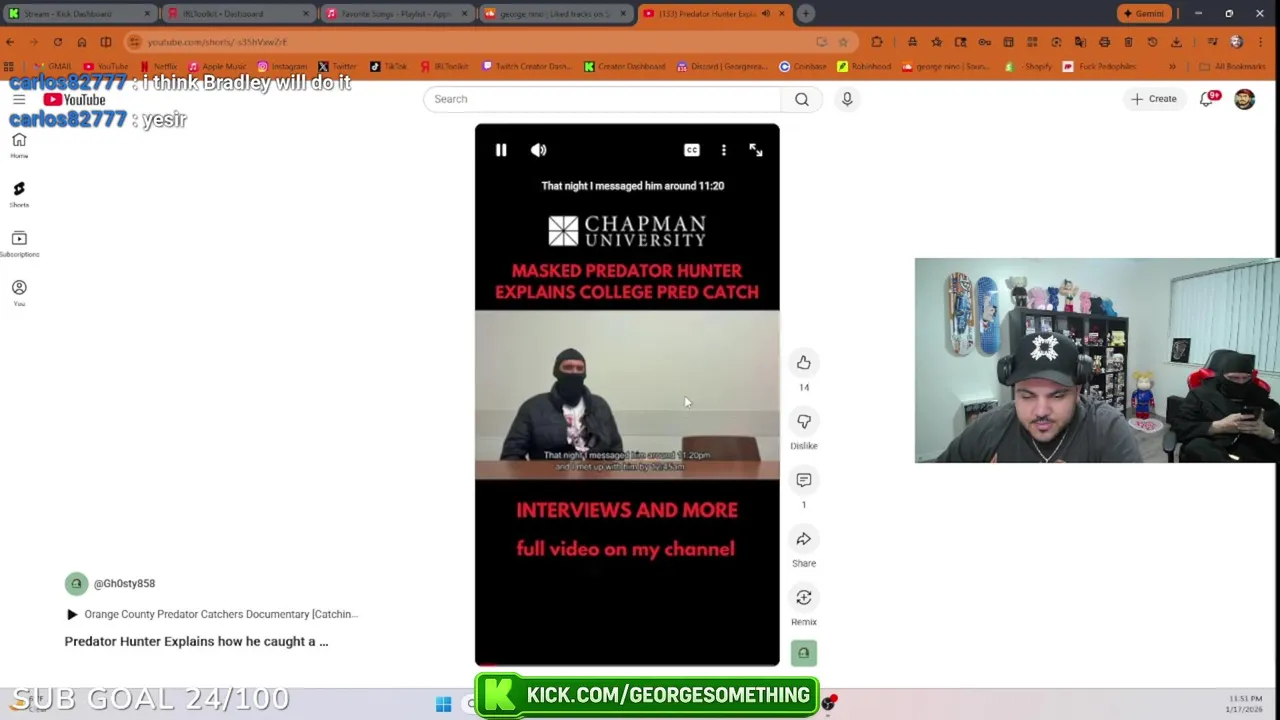The width and height of the screenshot is (1280, 720).
Task: Open Shorts in YouTube sidebar
Action: point(19,195)
